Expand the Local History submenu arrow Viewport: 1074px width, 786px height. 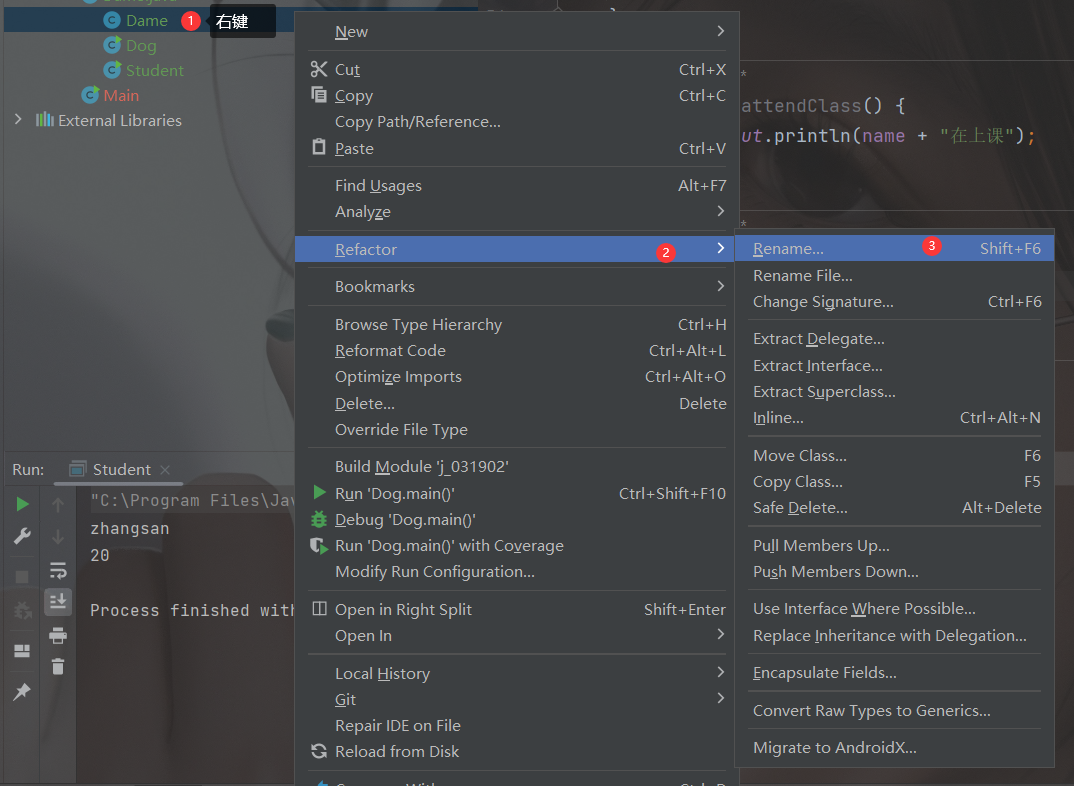point(721,672)
